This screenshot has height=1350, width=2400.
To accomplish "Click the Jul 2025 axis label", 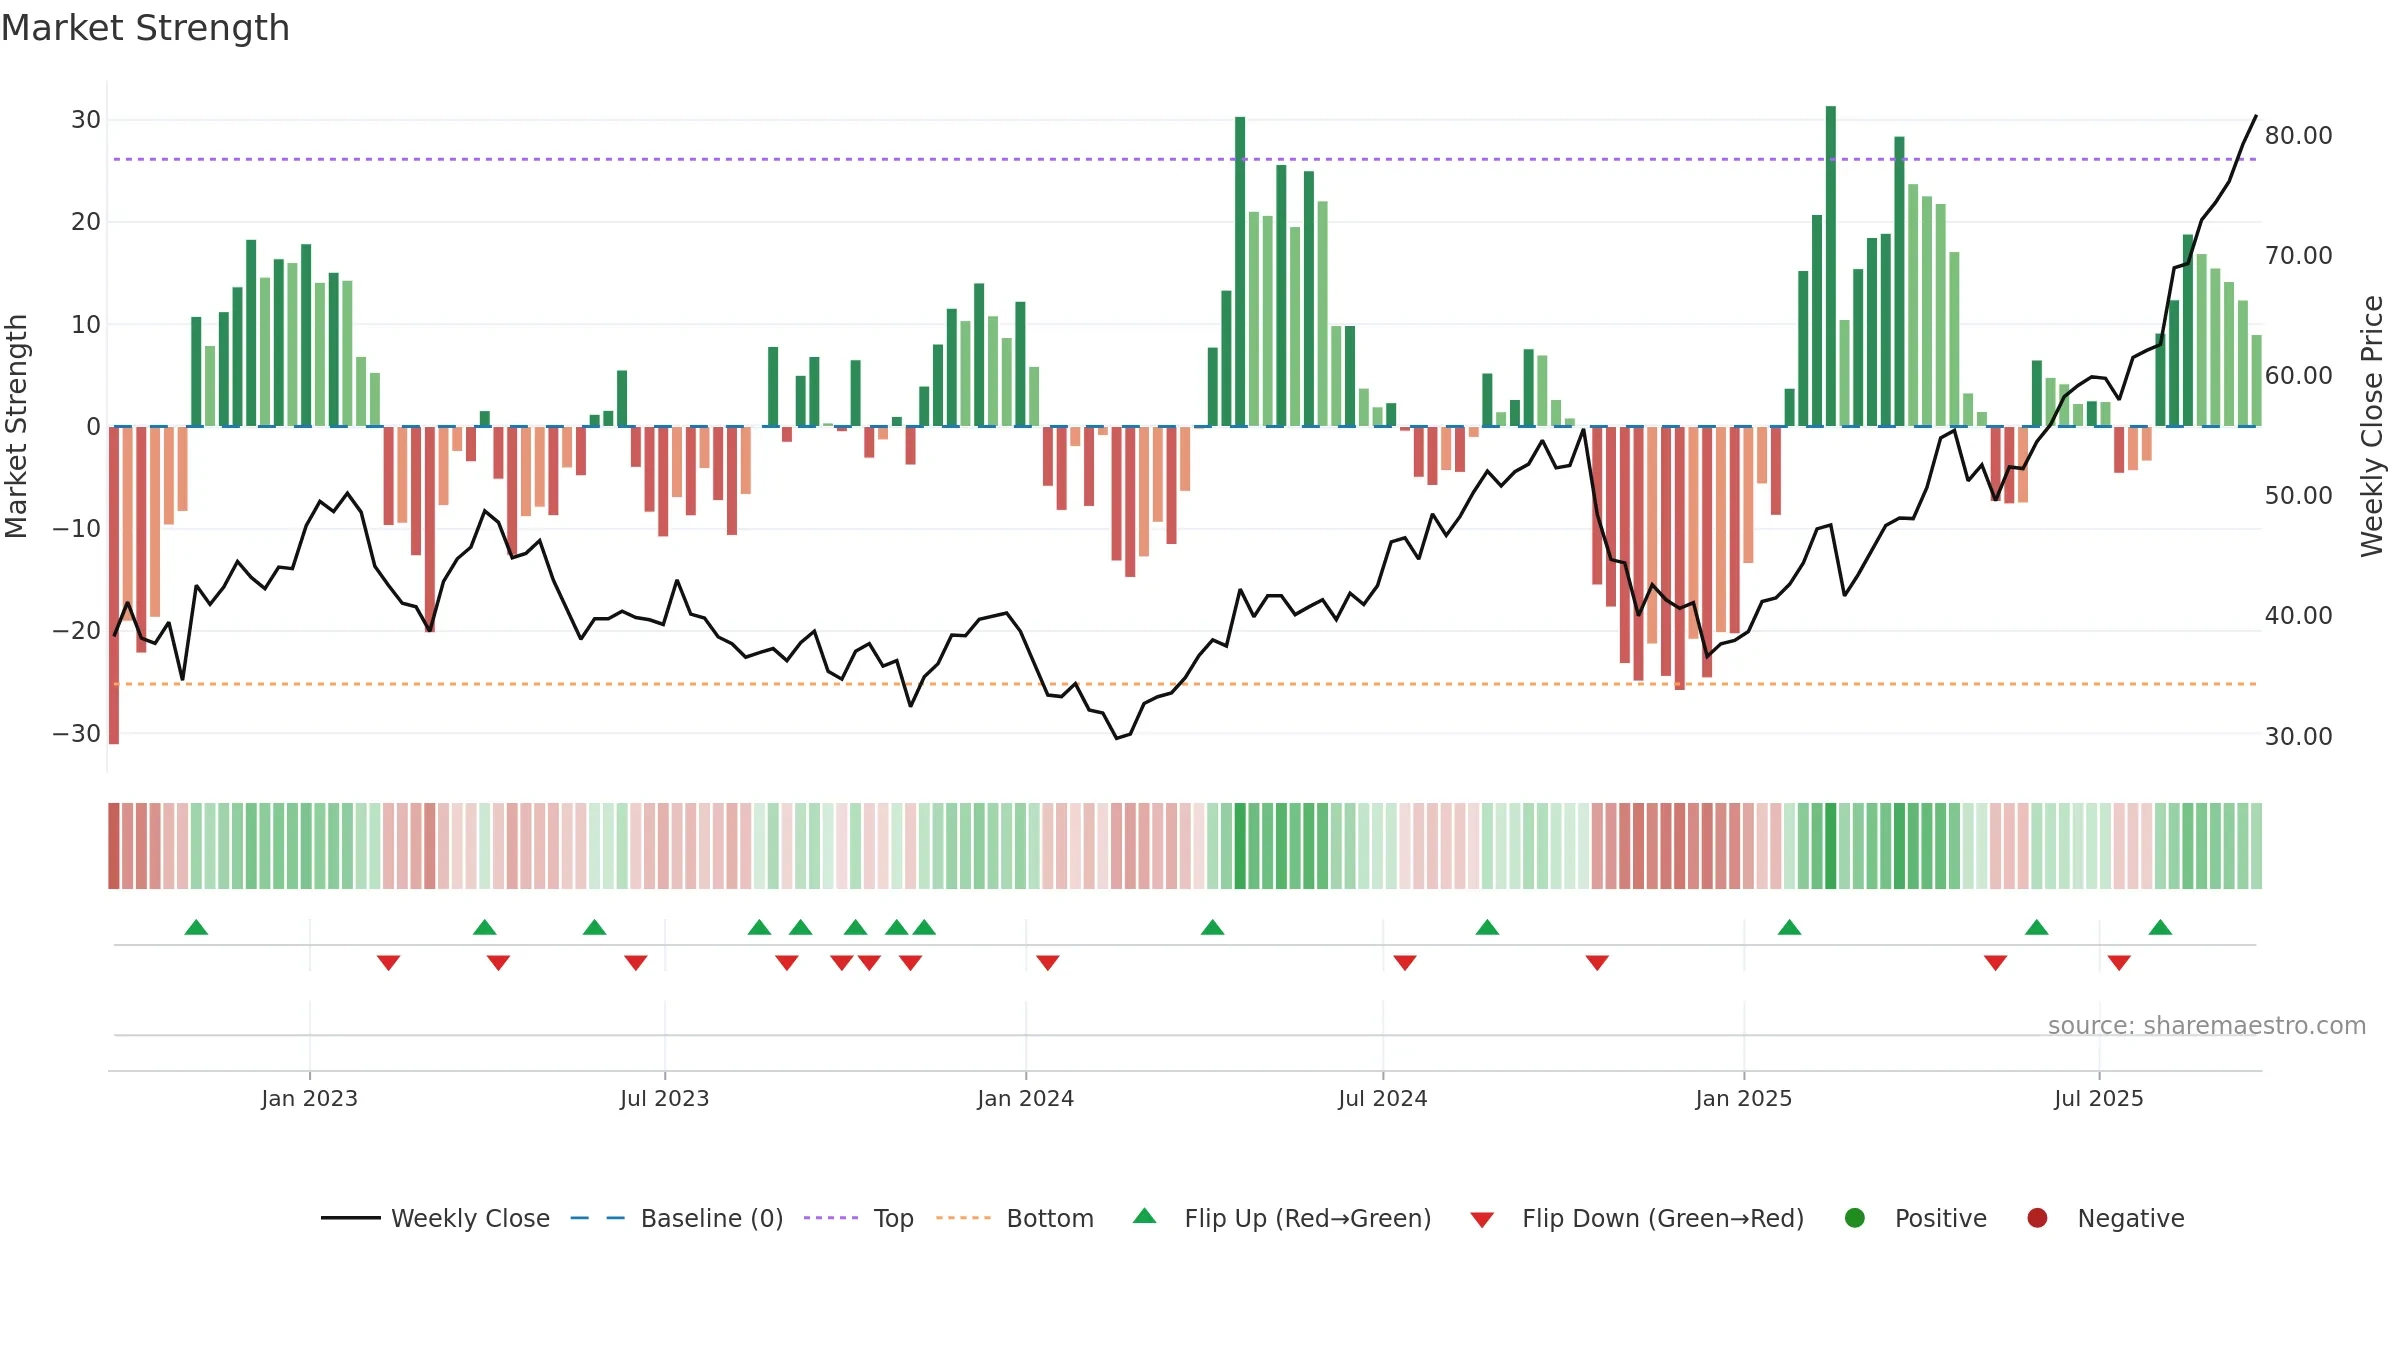I will point(2098,1098).
